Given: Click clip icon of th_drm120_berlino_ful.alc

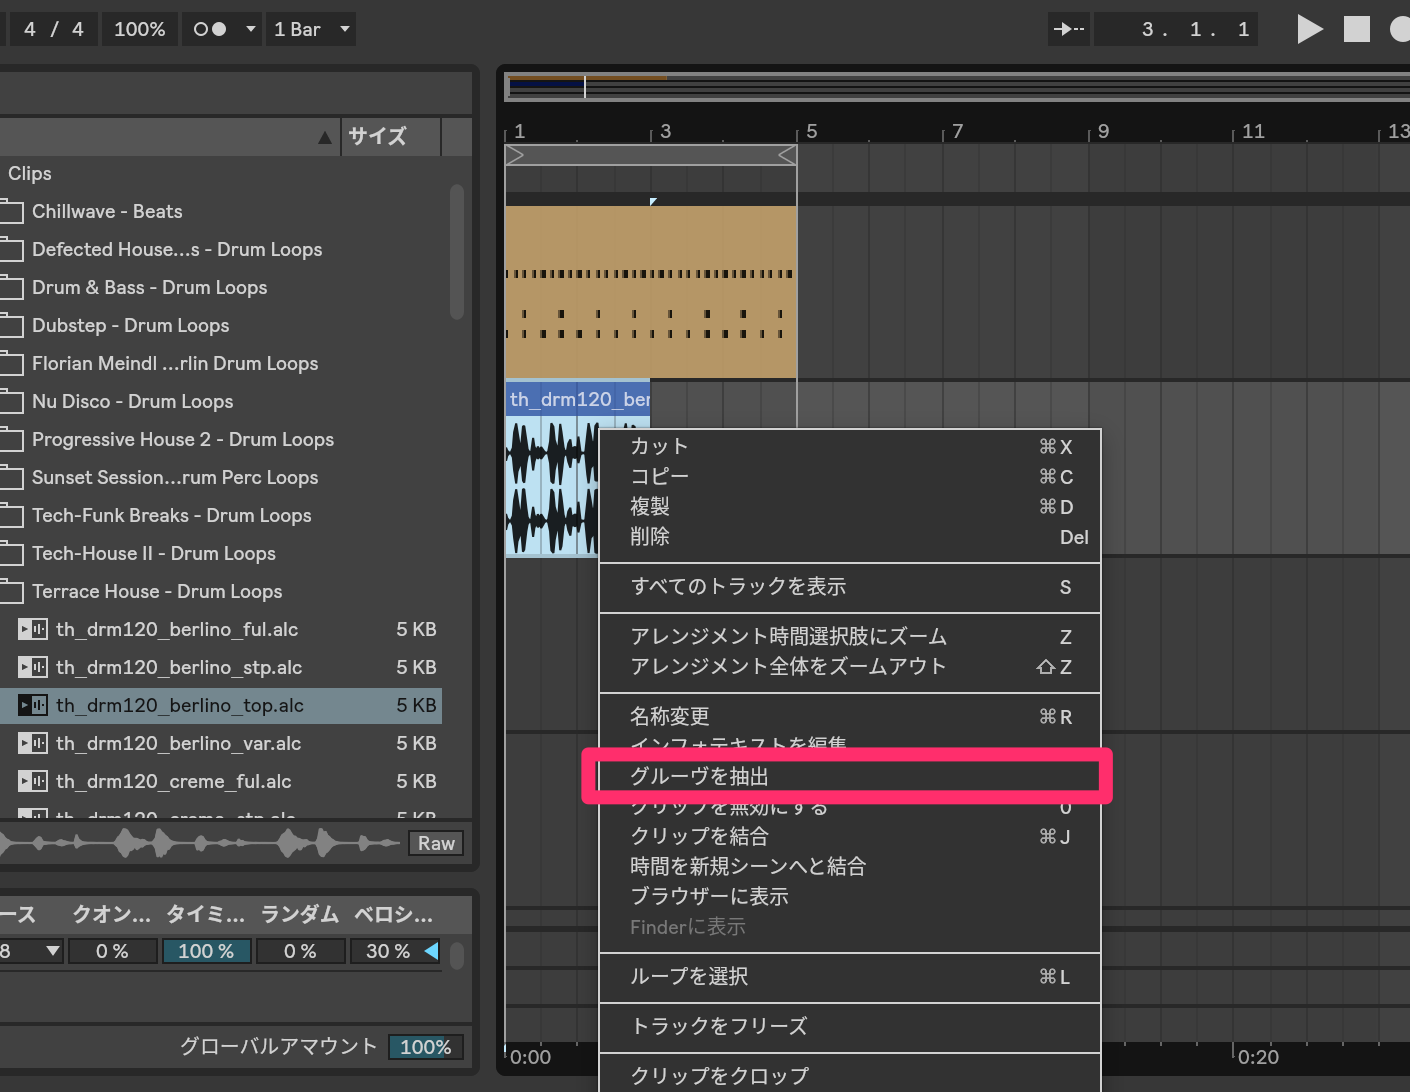Looking at the screenshot, I should pyautogui.click(x=33, y=630).
